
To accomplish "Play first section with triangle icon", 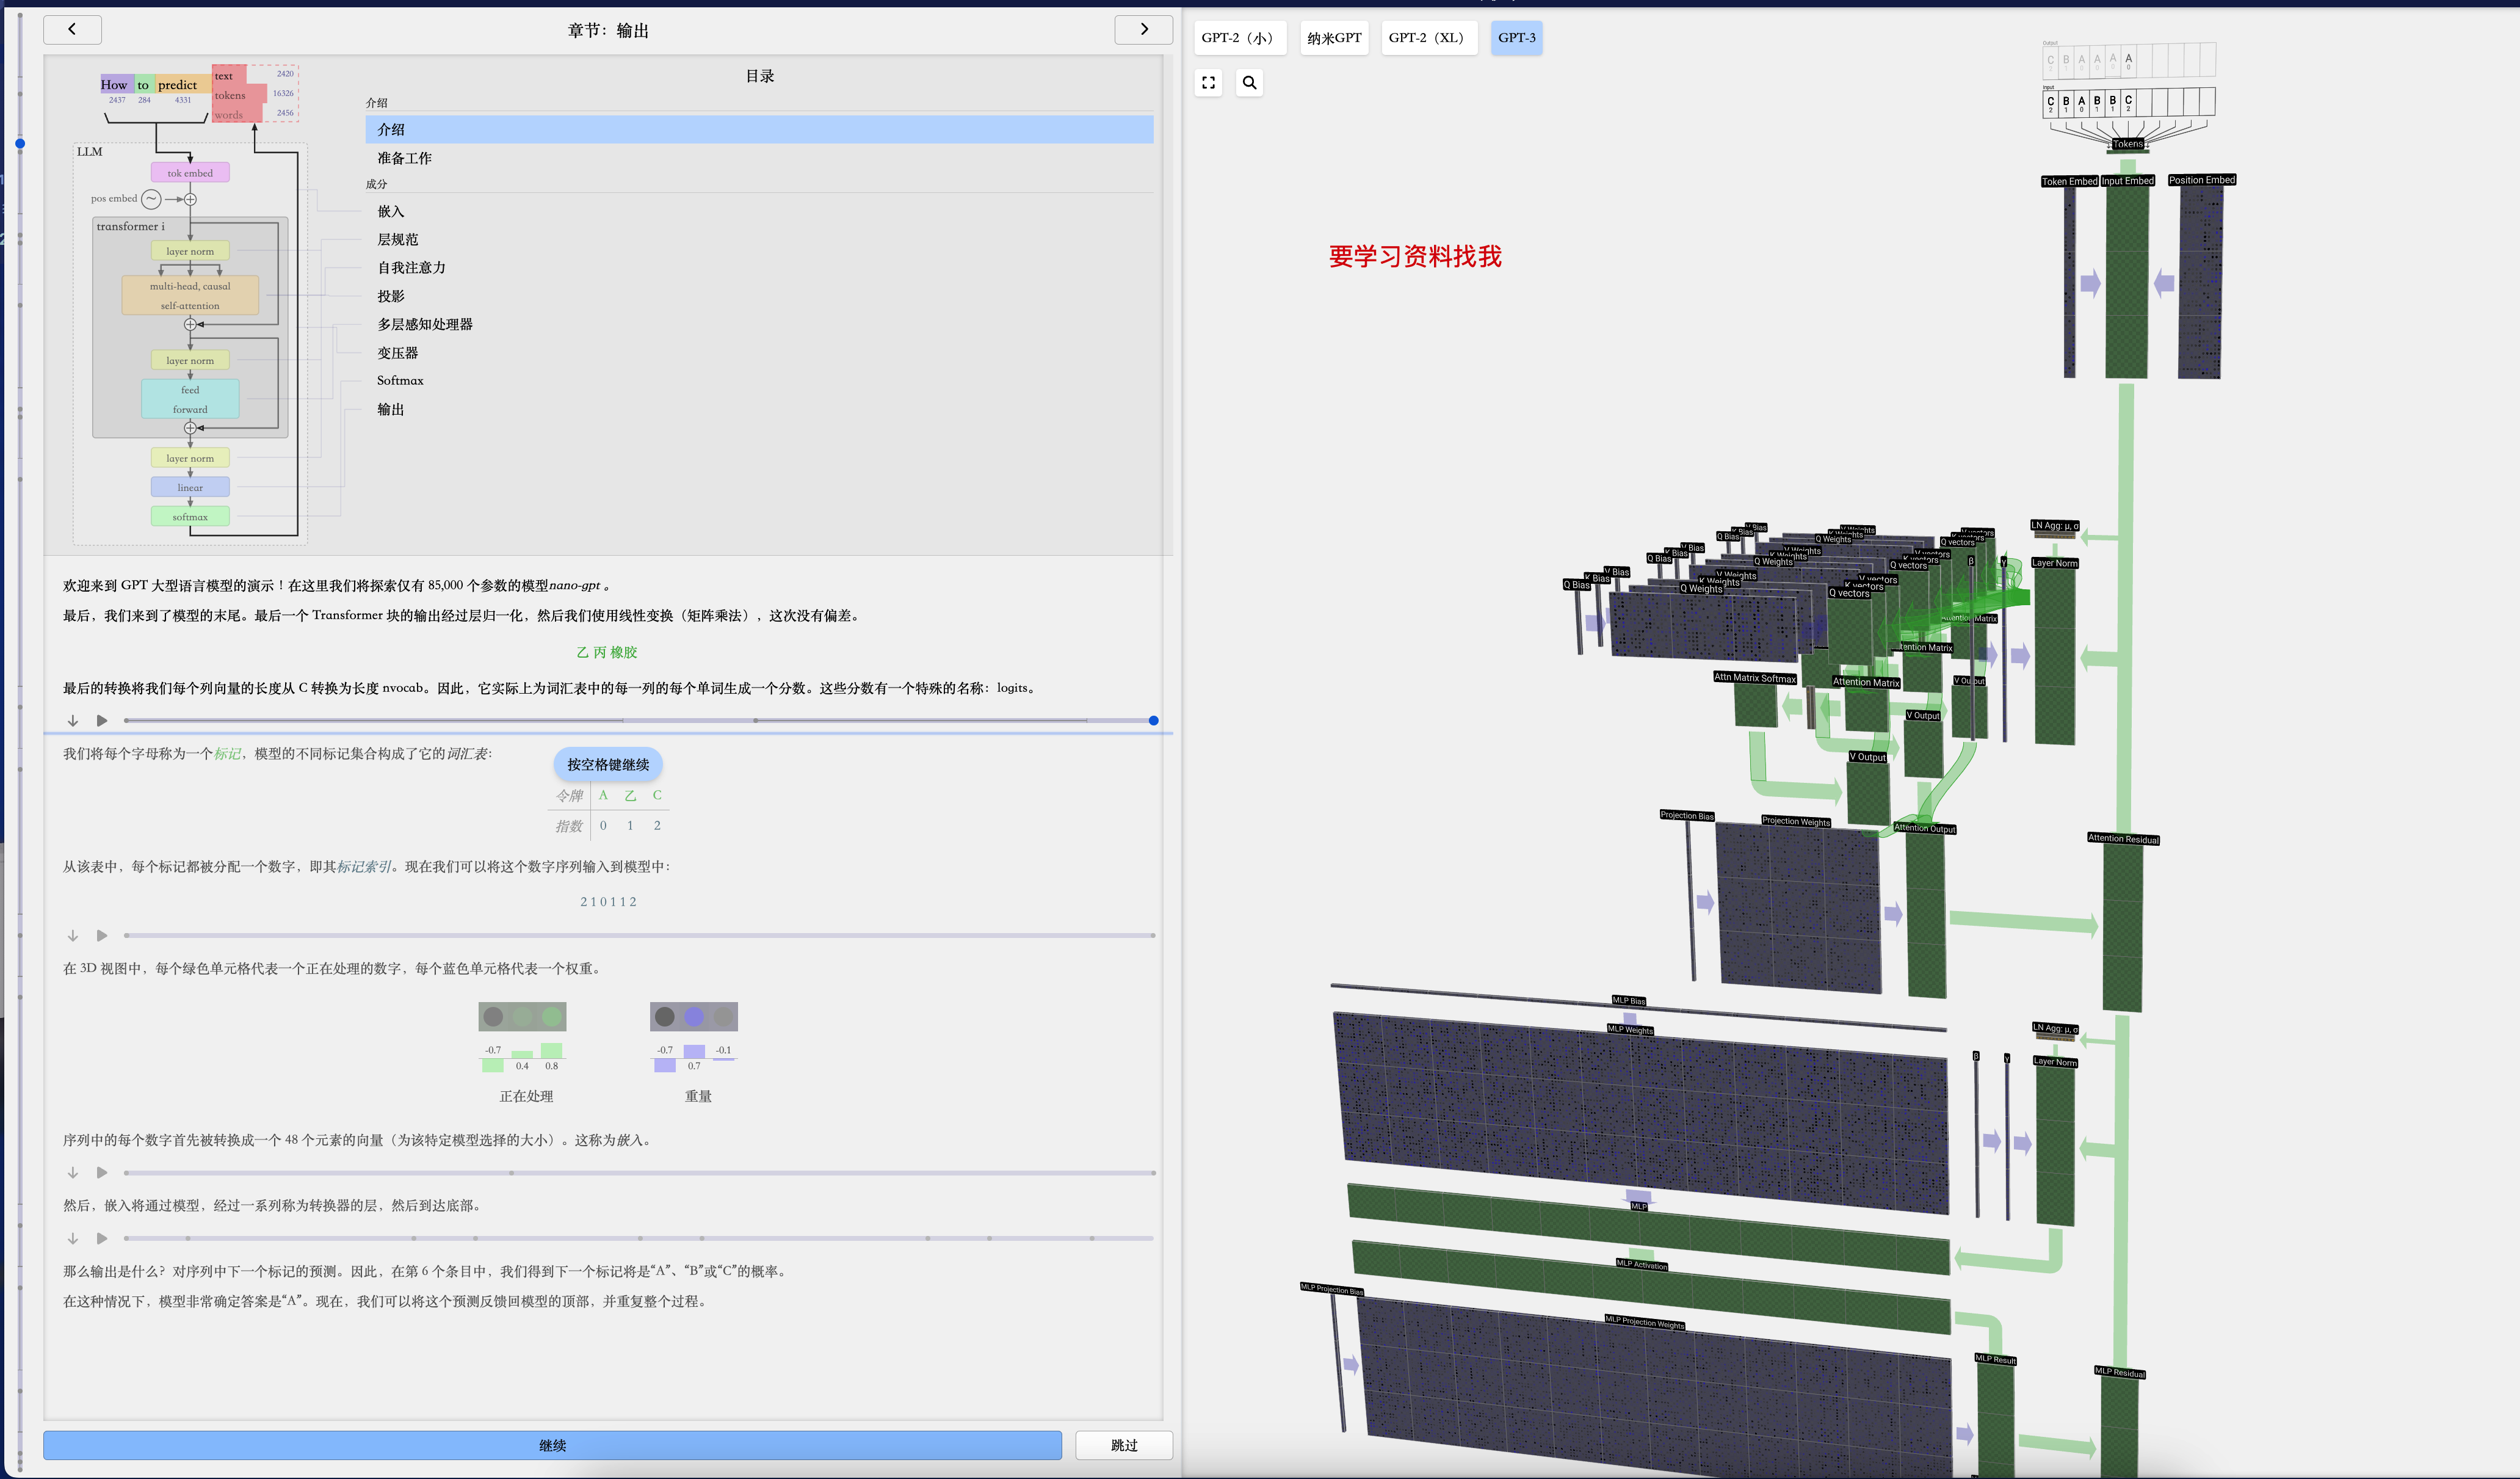I will (102, 720).
